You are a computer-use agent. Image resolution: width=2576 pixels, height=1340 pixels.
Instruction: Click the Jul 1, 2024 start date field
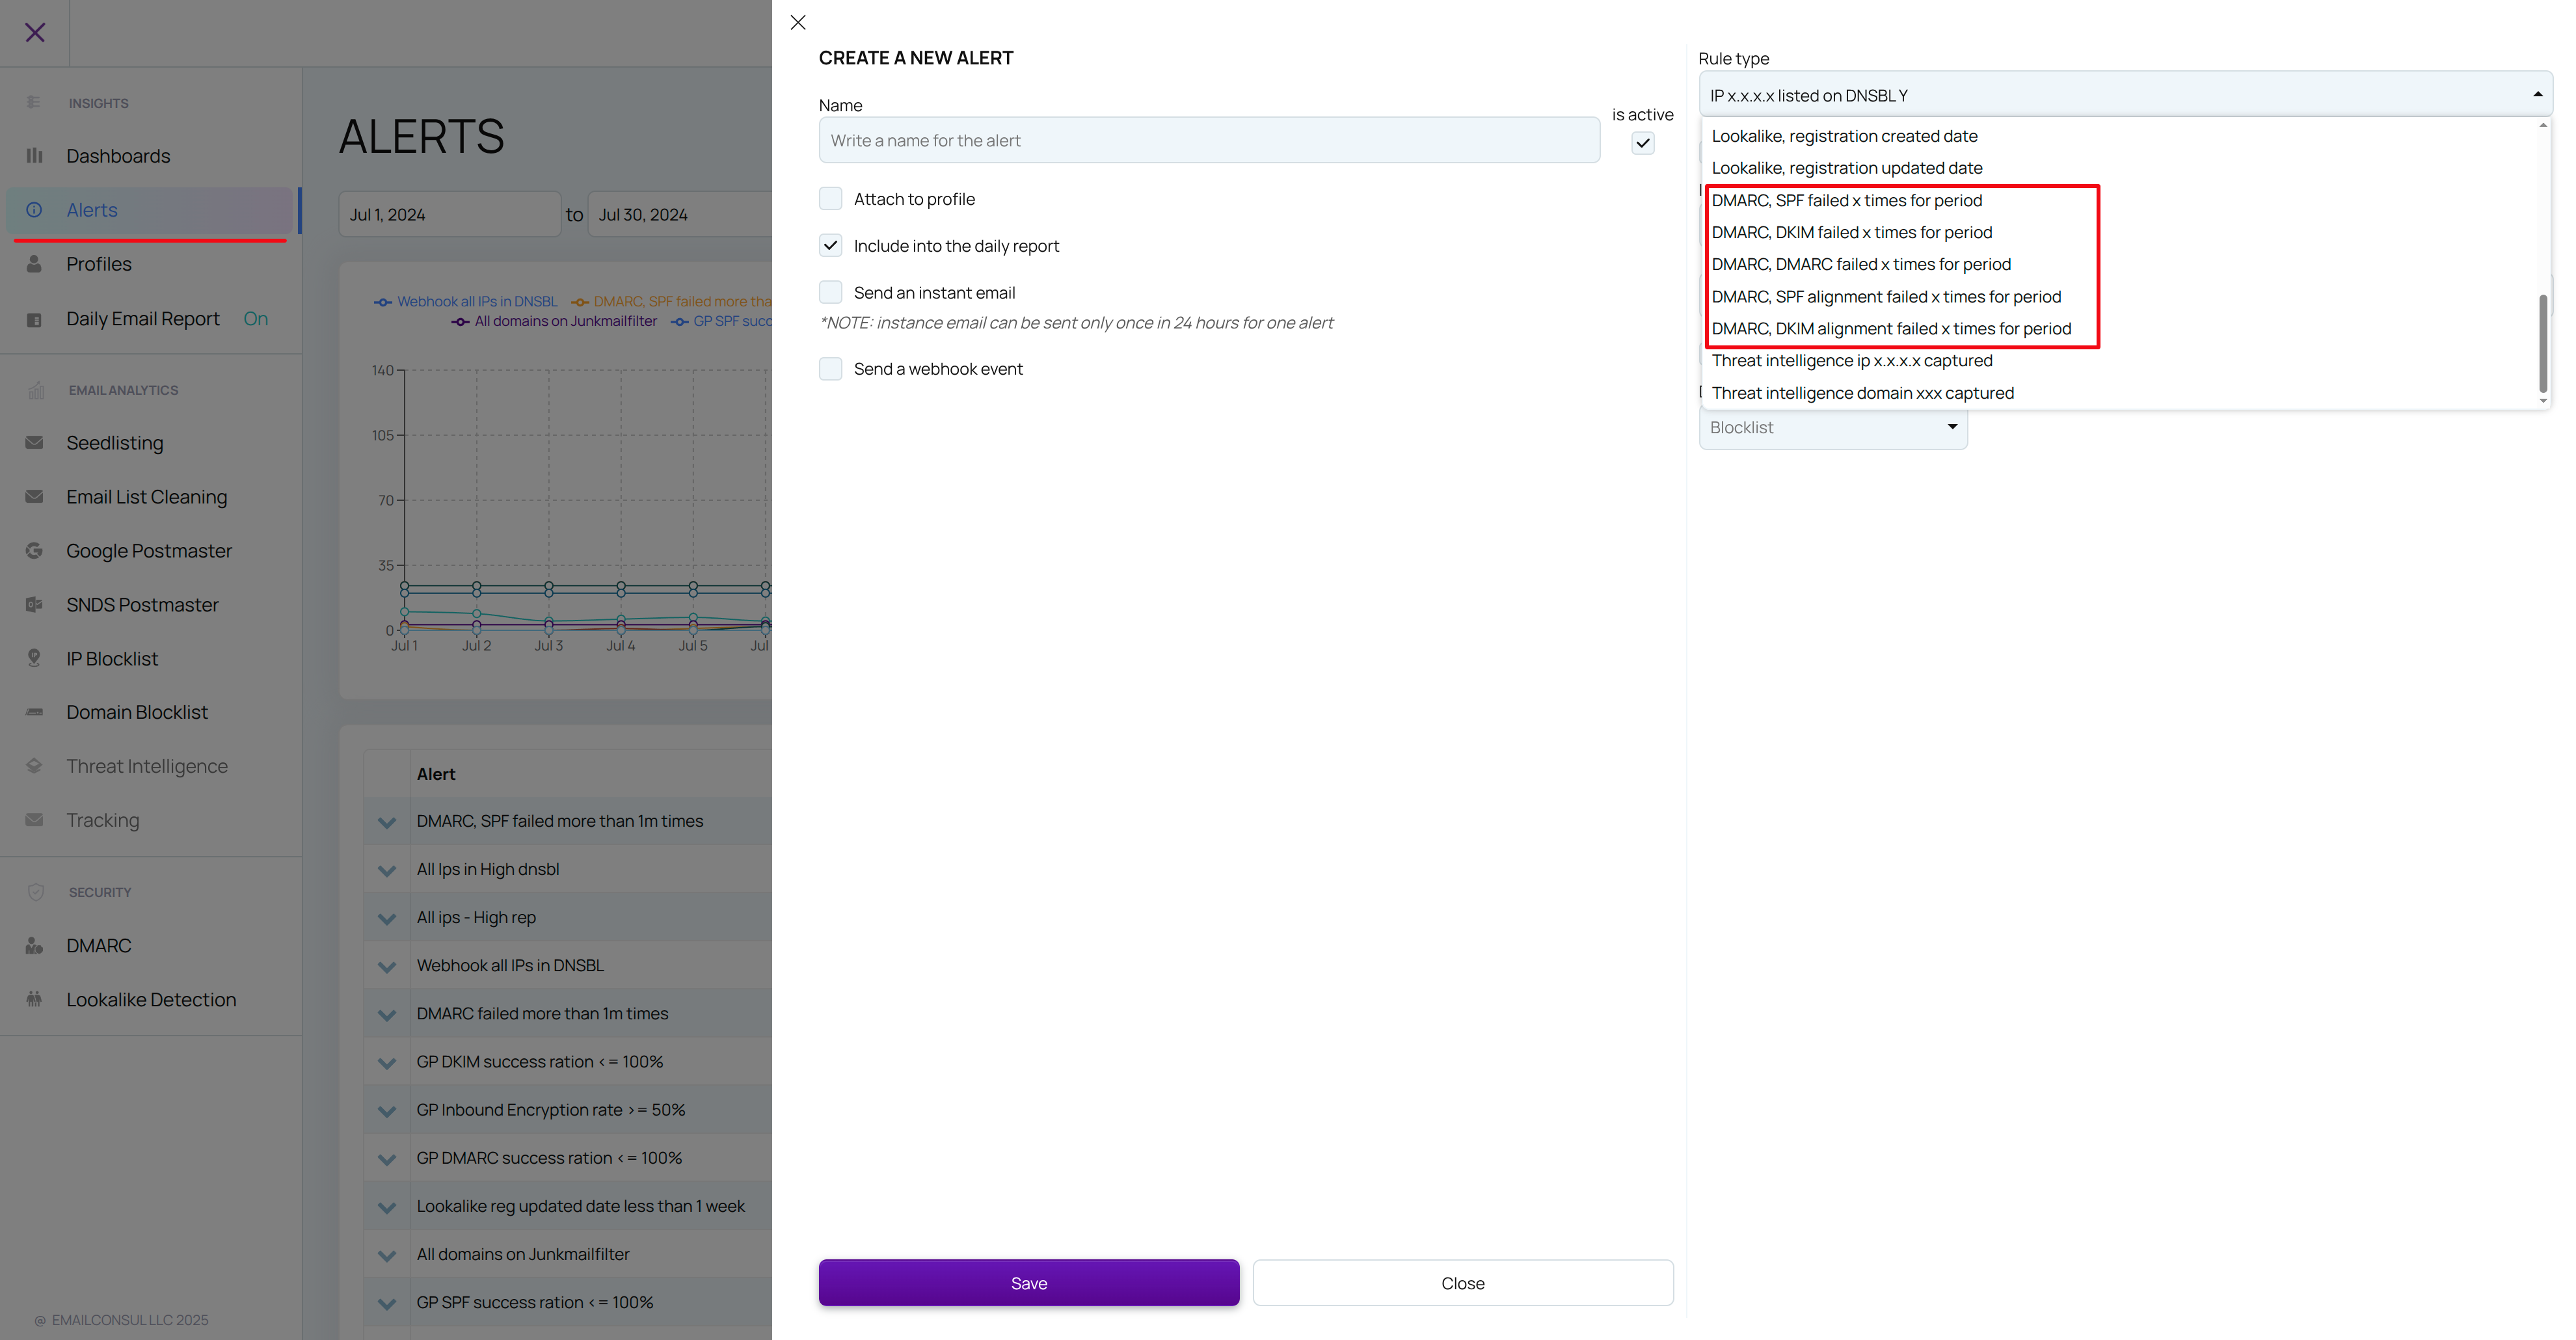tap(449, 214)
